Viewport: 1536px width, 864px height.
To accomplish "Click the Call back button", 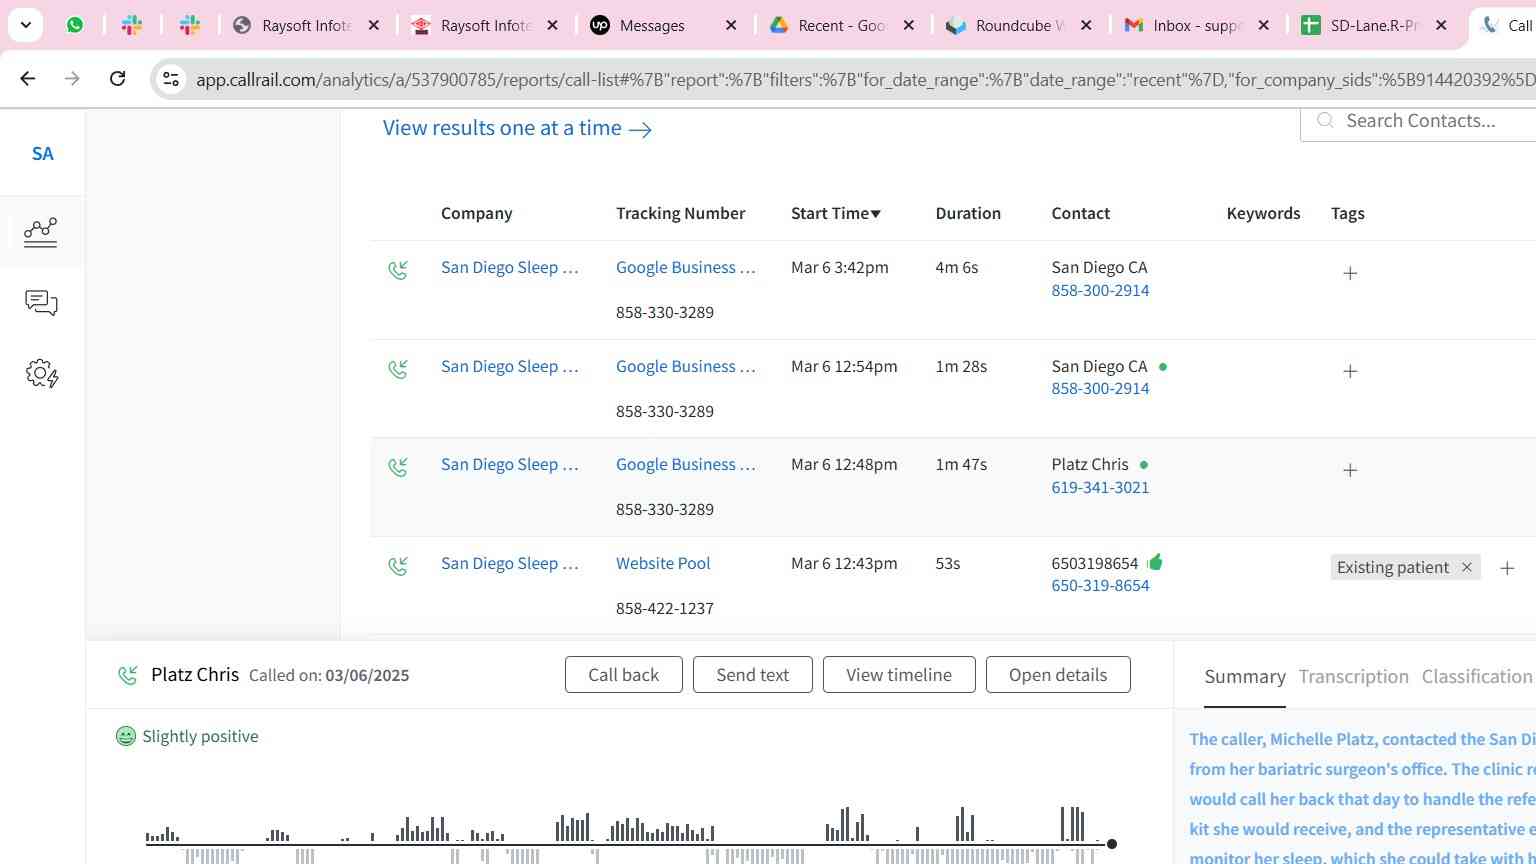I will pyautogui.click(x=624, y=675).
